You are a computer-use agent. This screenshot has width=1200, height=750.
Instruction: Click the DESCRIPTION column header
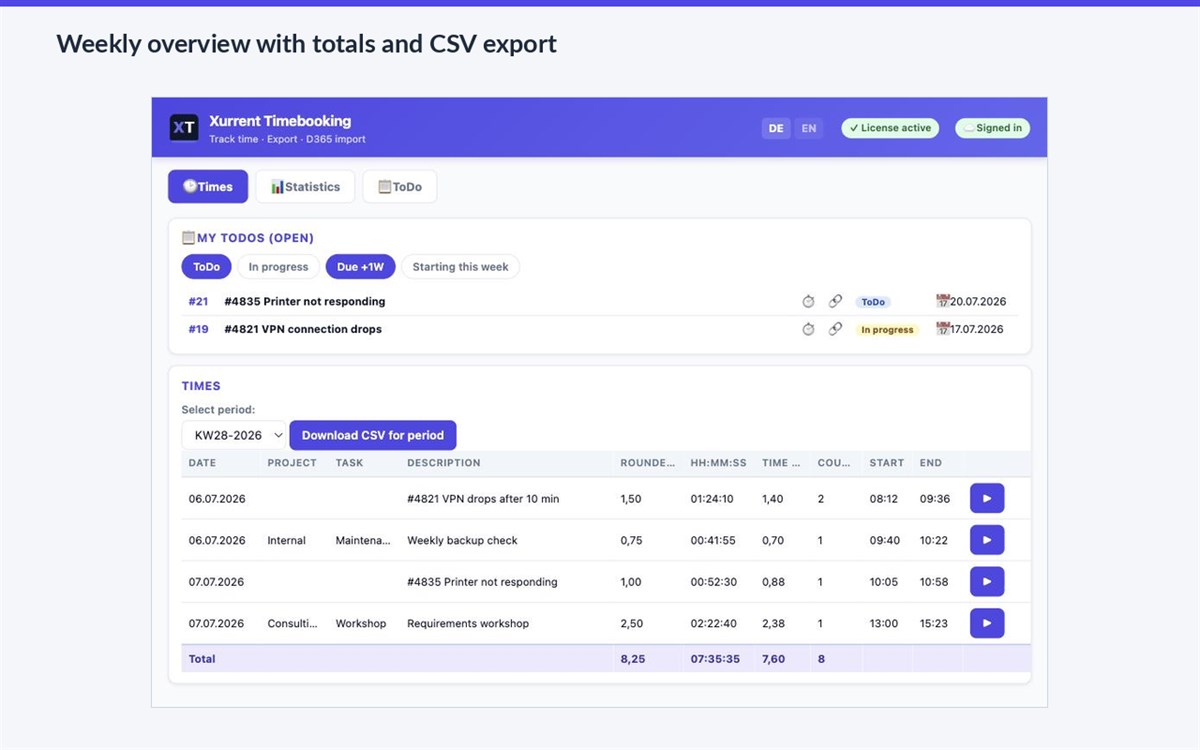click(x=444, y=463)
